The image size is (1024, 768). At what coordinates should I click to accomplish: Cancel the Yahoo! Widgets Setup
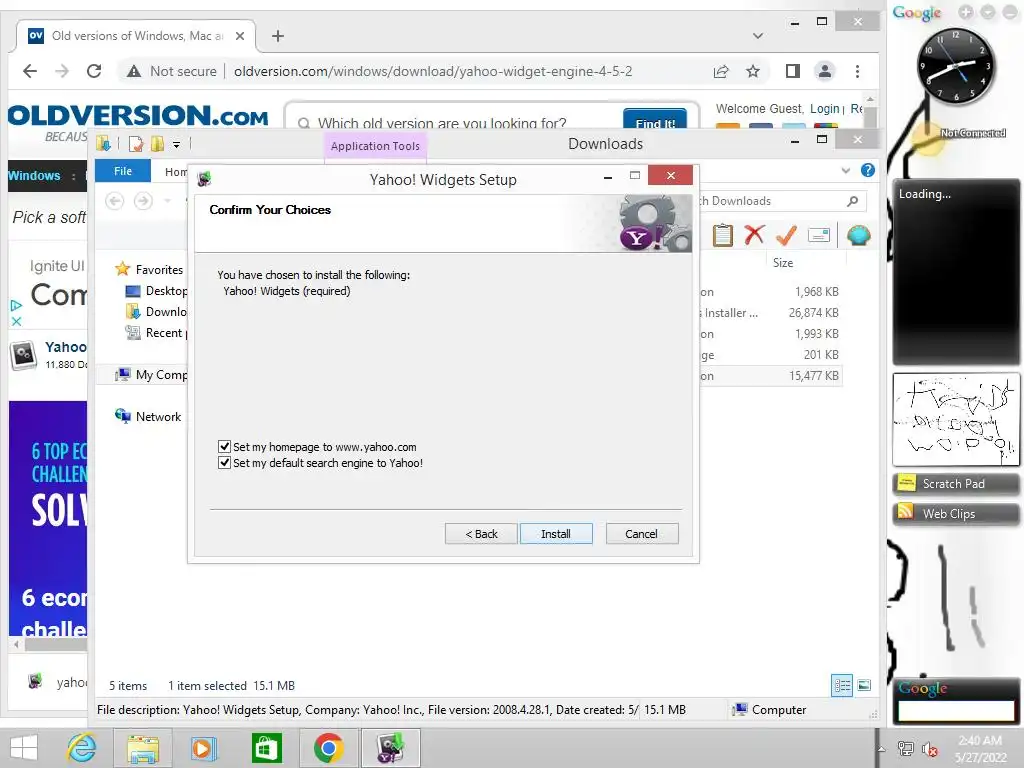point(641,534)
